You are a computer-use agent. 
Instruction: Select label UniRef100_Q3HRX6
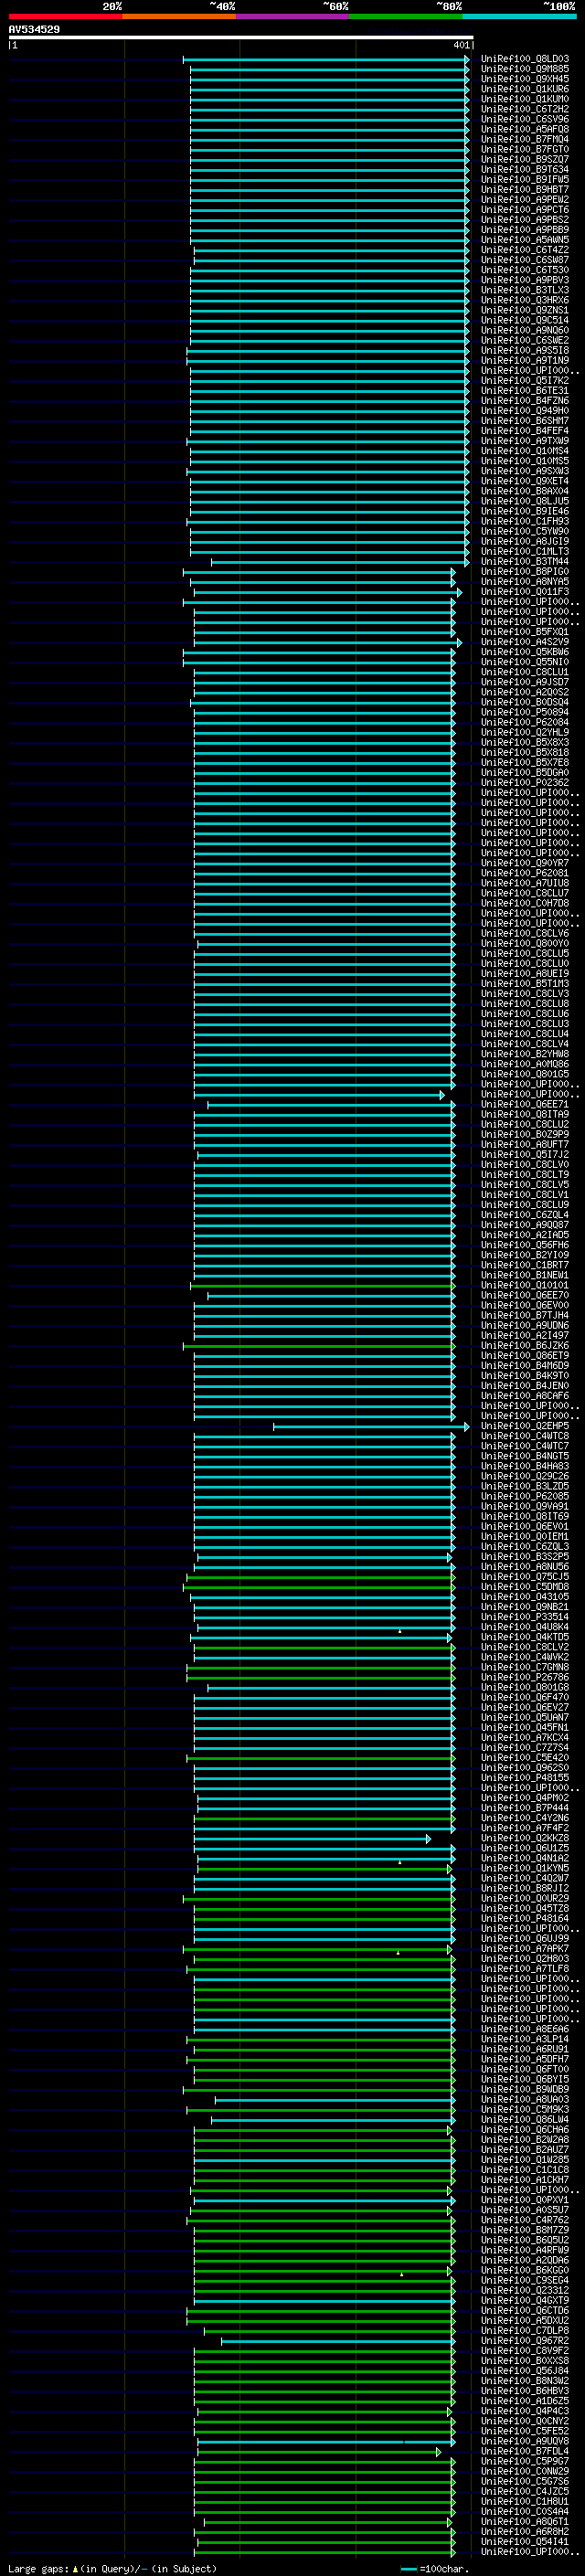[x=525, y=300]
